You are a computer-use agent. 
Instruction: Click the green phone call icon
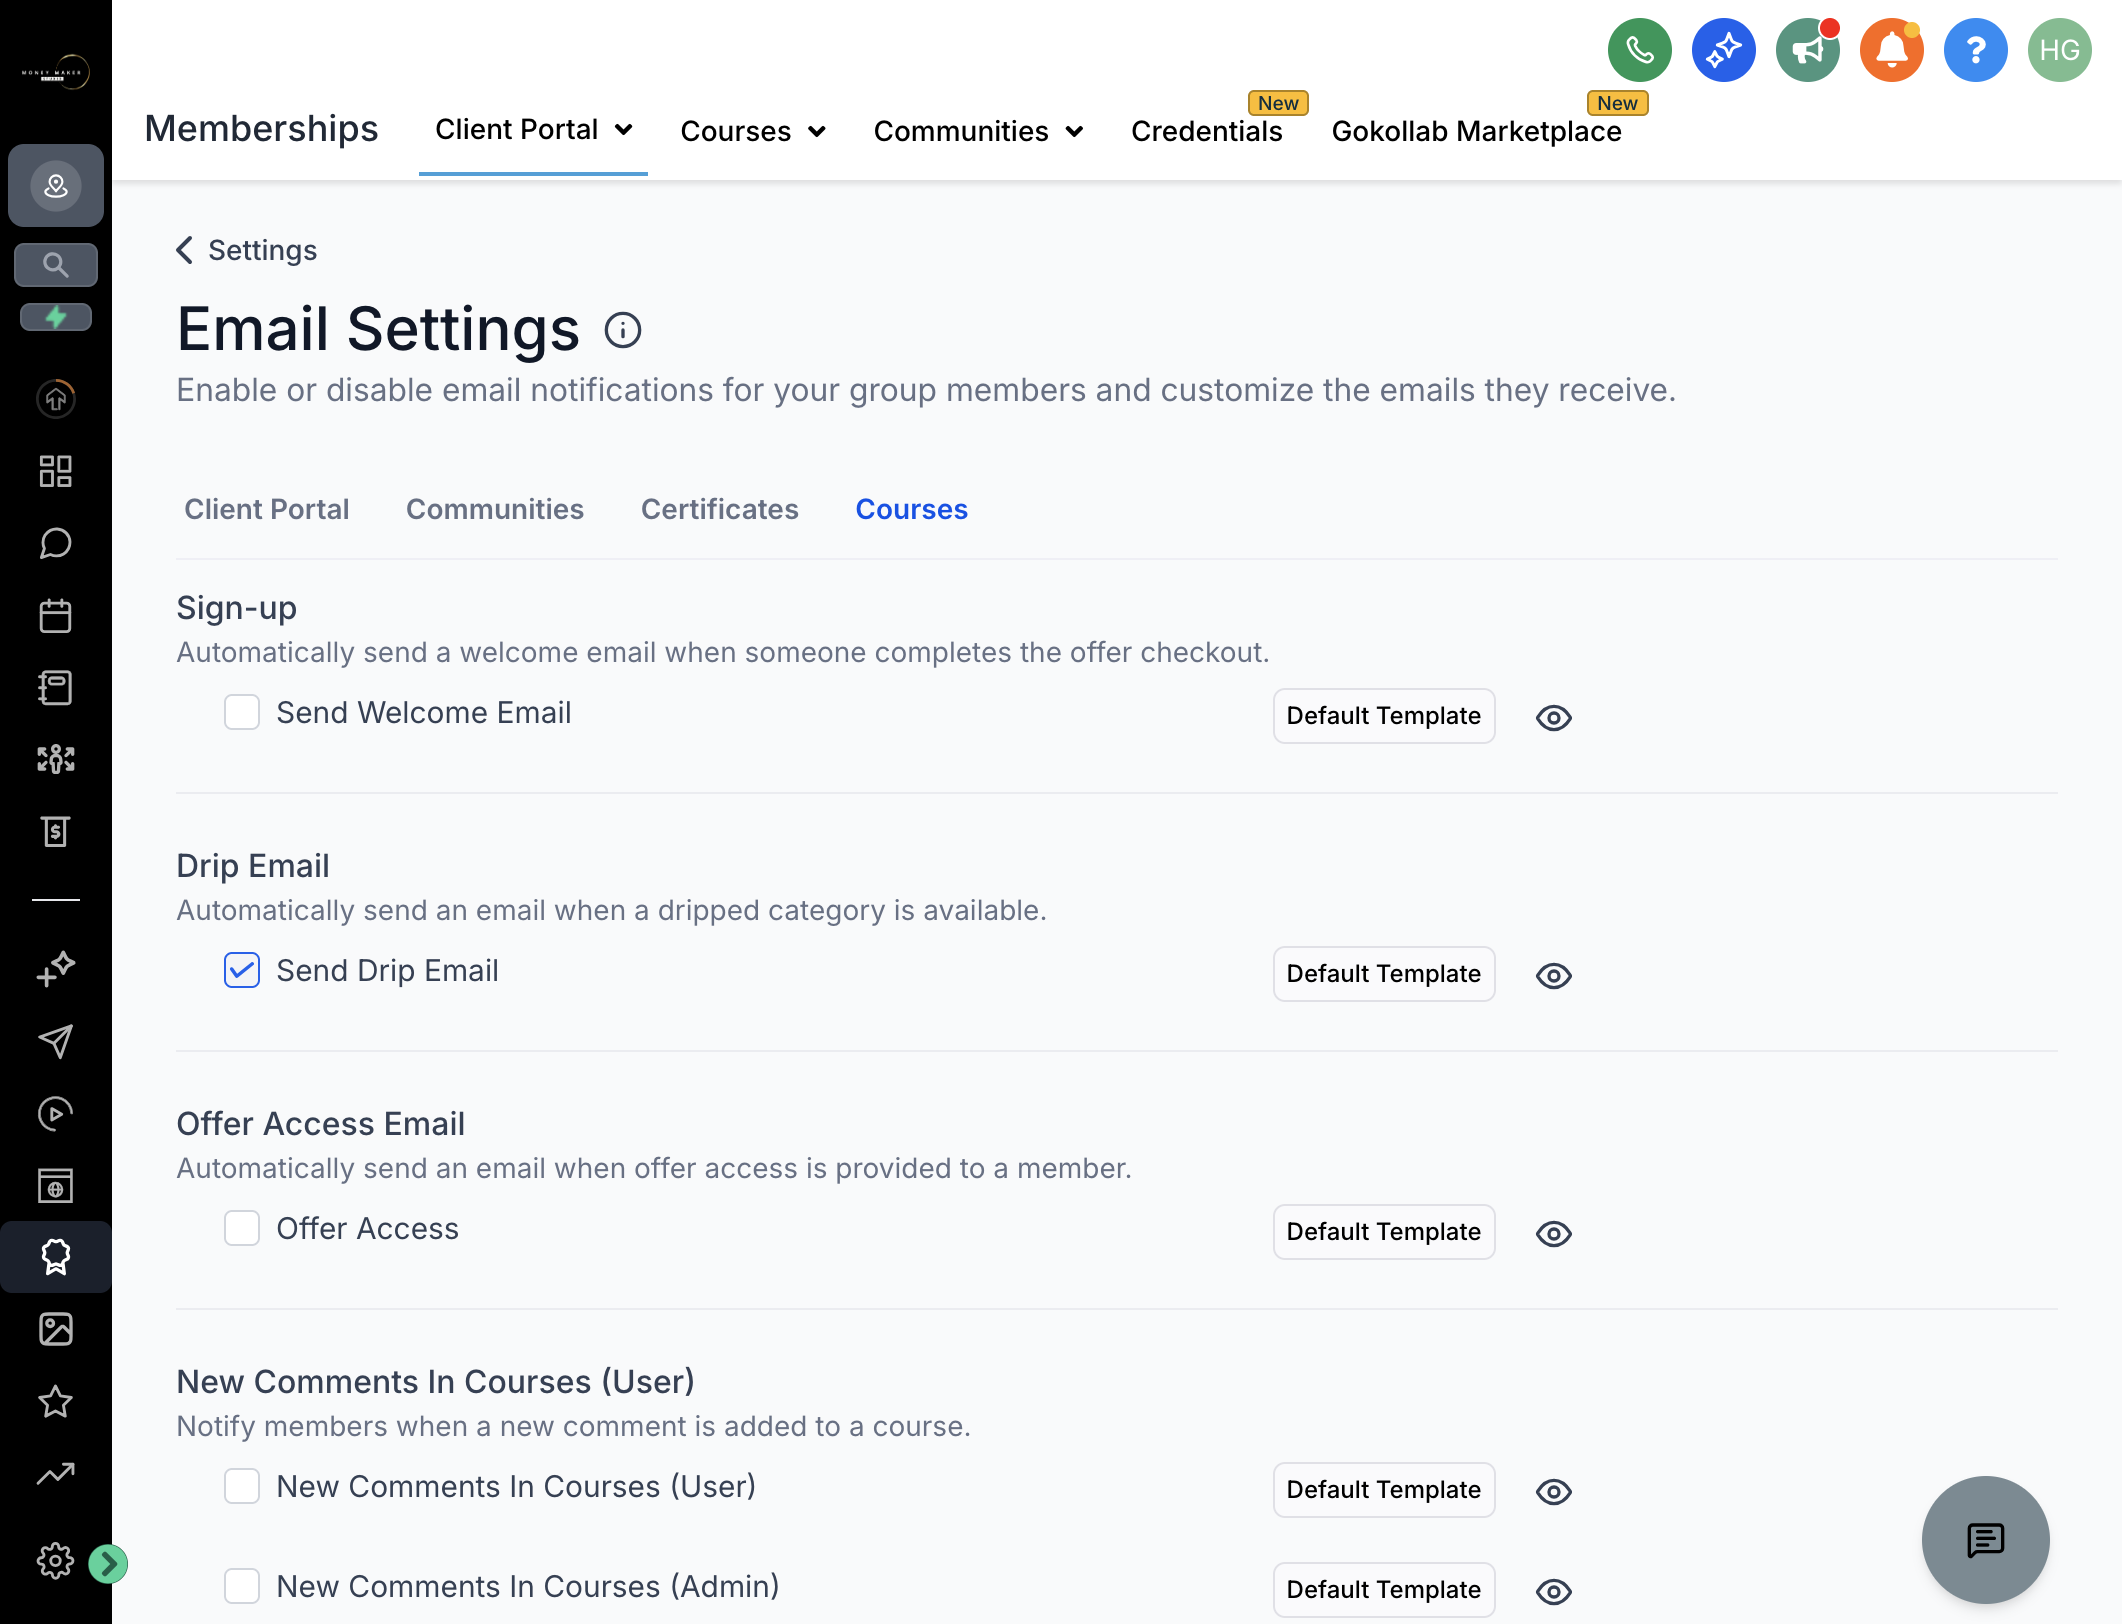pos(1639,50)
